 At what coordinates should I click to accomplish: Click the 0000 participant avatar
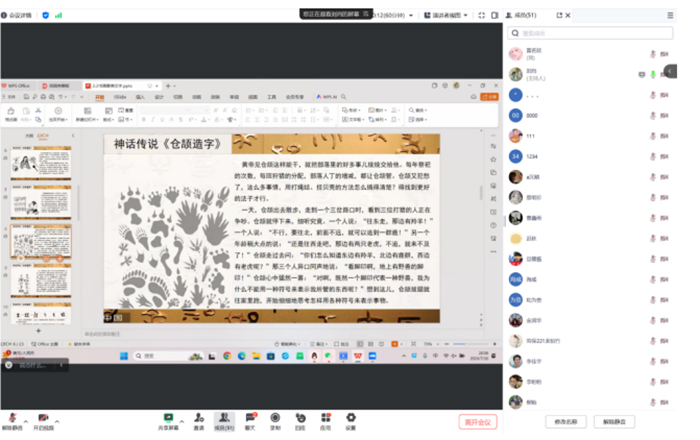(x=516, y=116)
